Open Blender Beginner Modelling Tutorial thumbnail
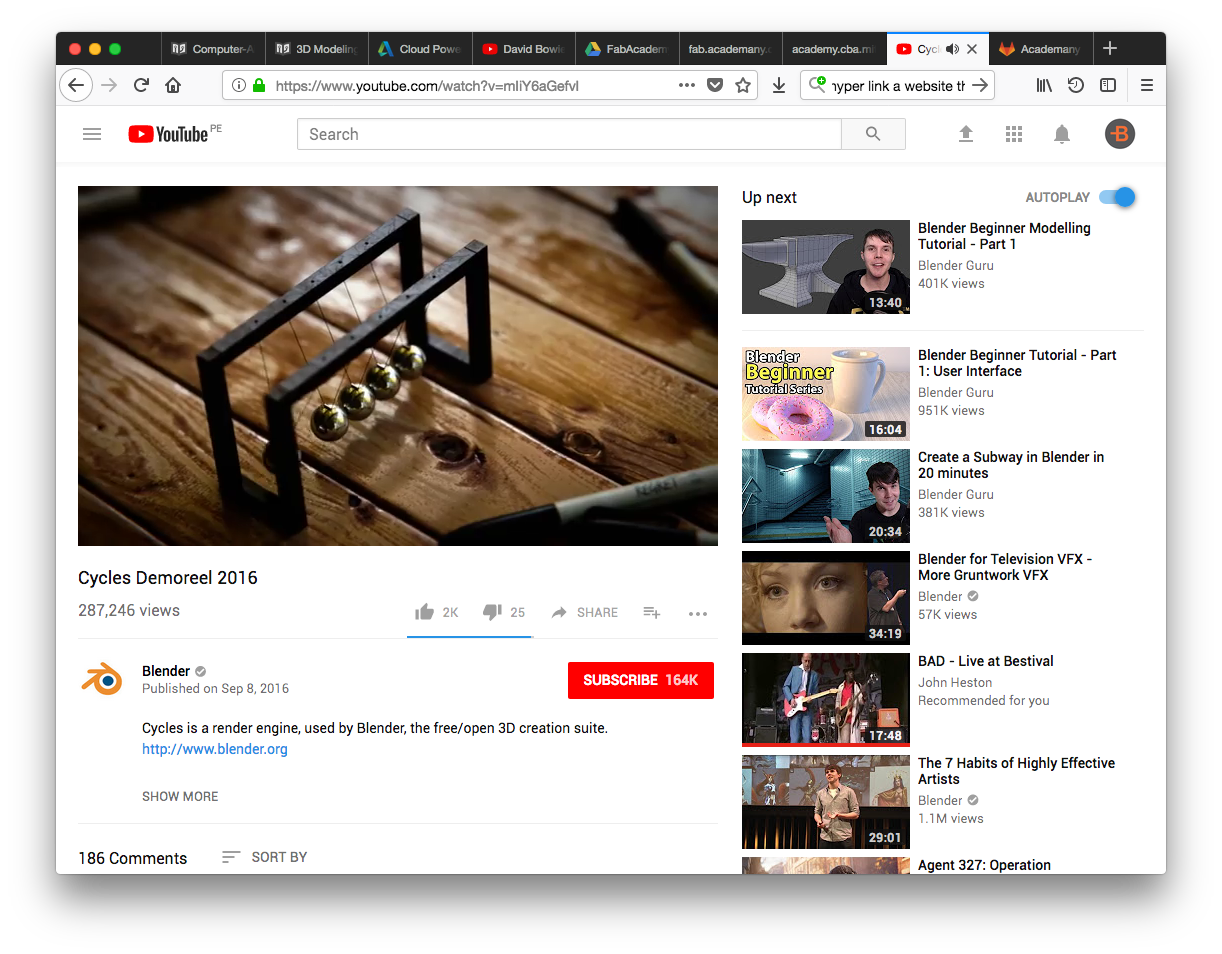 coord(826,267)
